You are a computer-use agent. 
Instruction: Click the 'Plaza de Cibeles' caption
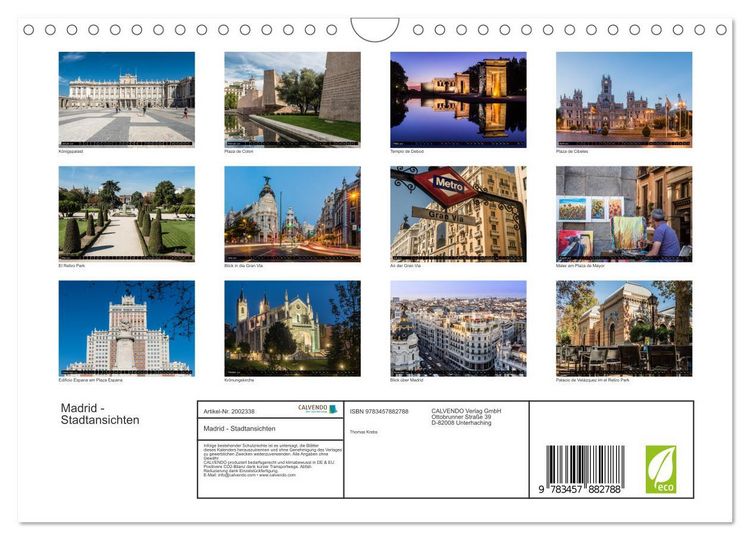click(x=572, y=152)
